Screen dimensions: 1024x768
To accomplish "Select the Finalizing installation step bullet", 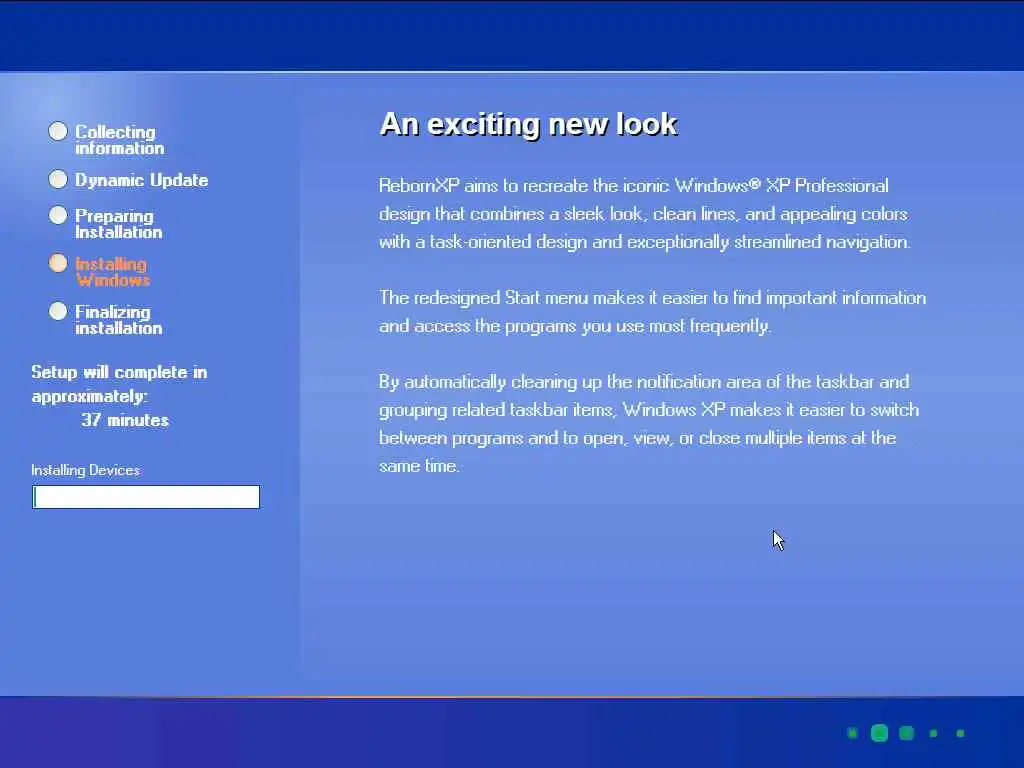I will click(x=58, y=311).
